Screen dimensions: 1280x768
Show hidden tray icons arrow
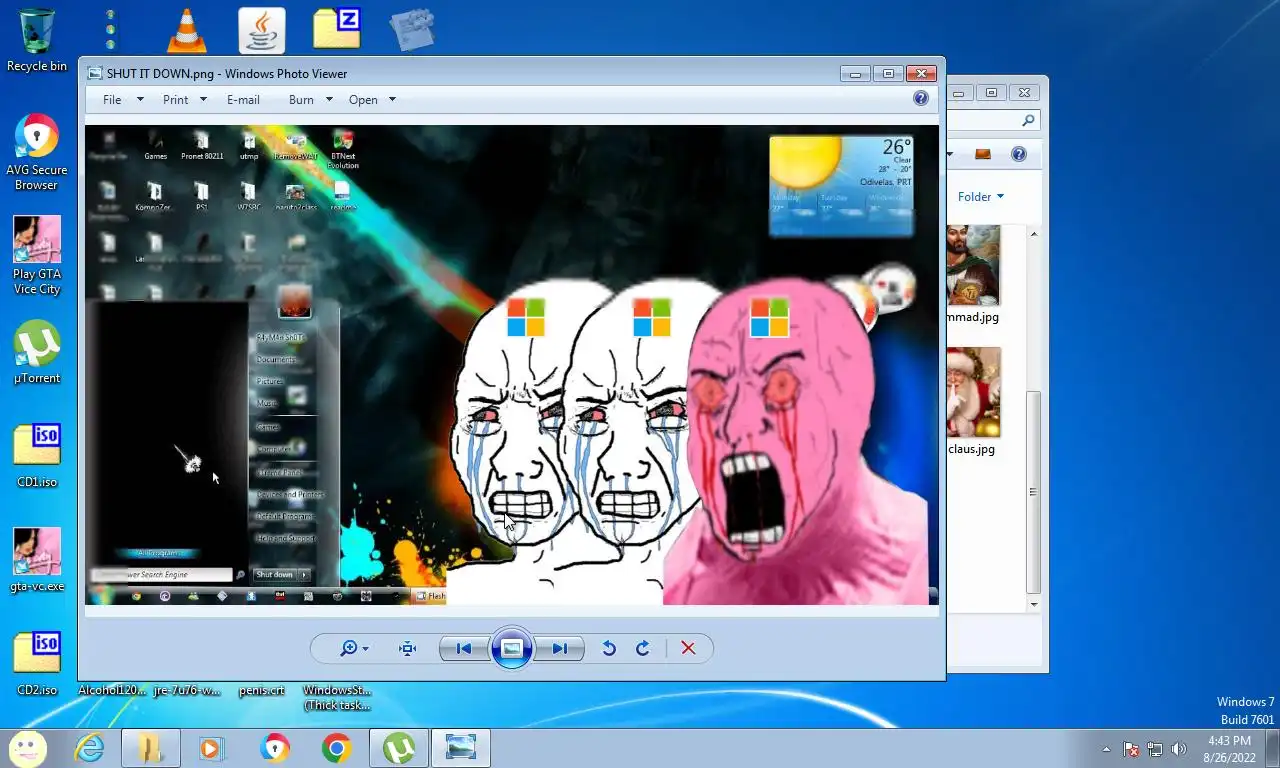[x=1106, y=749]
